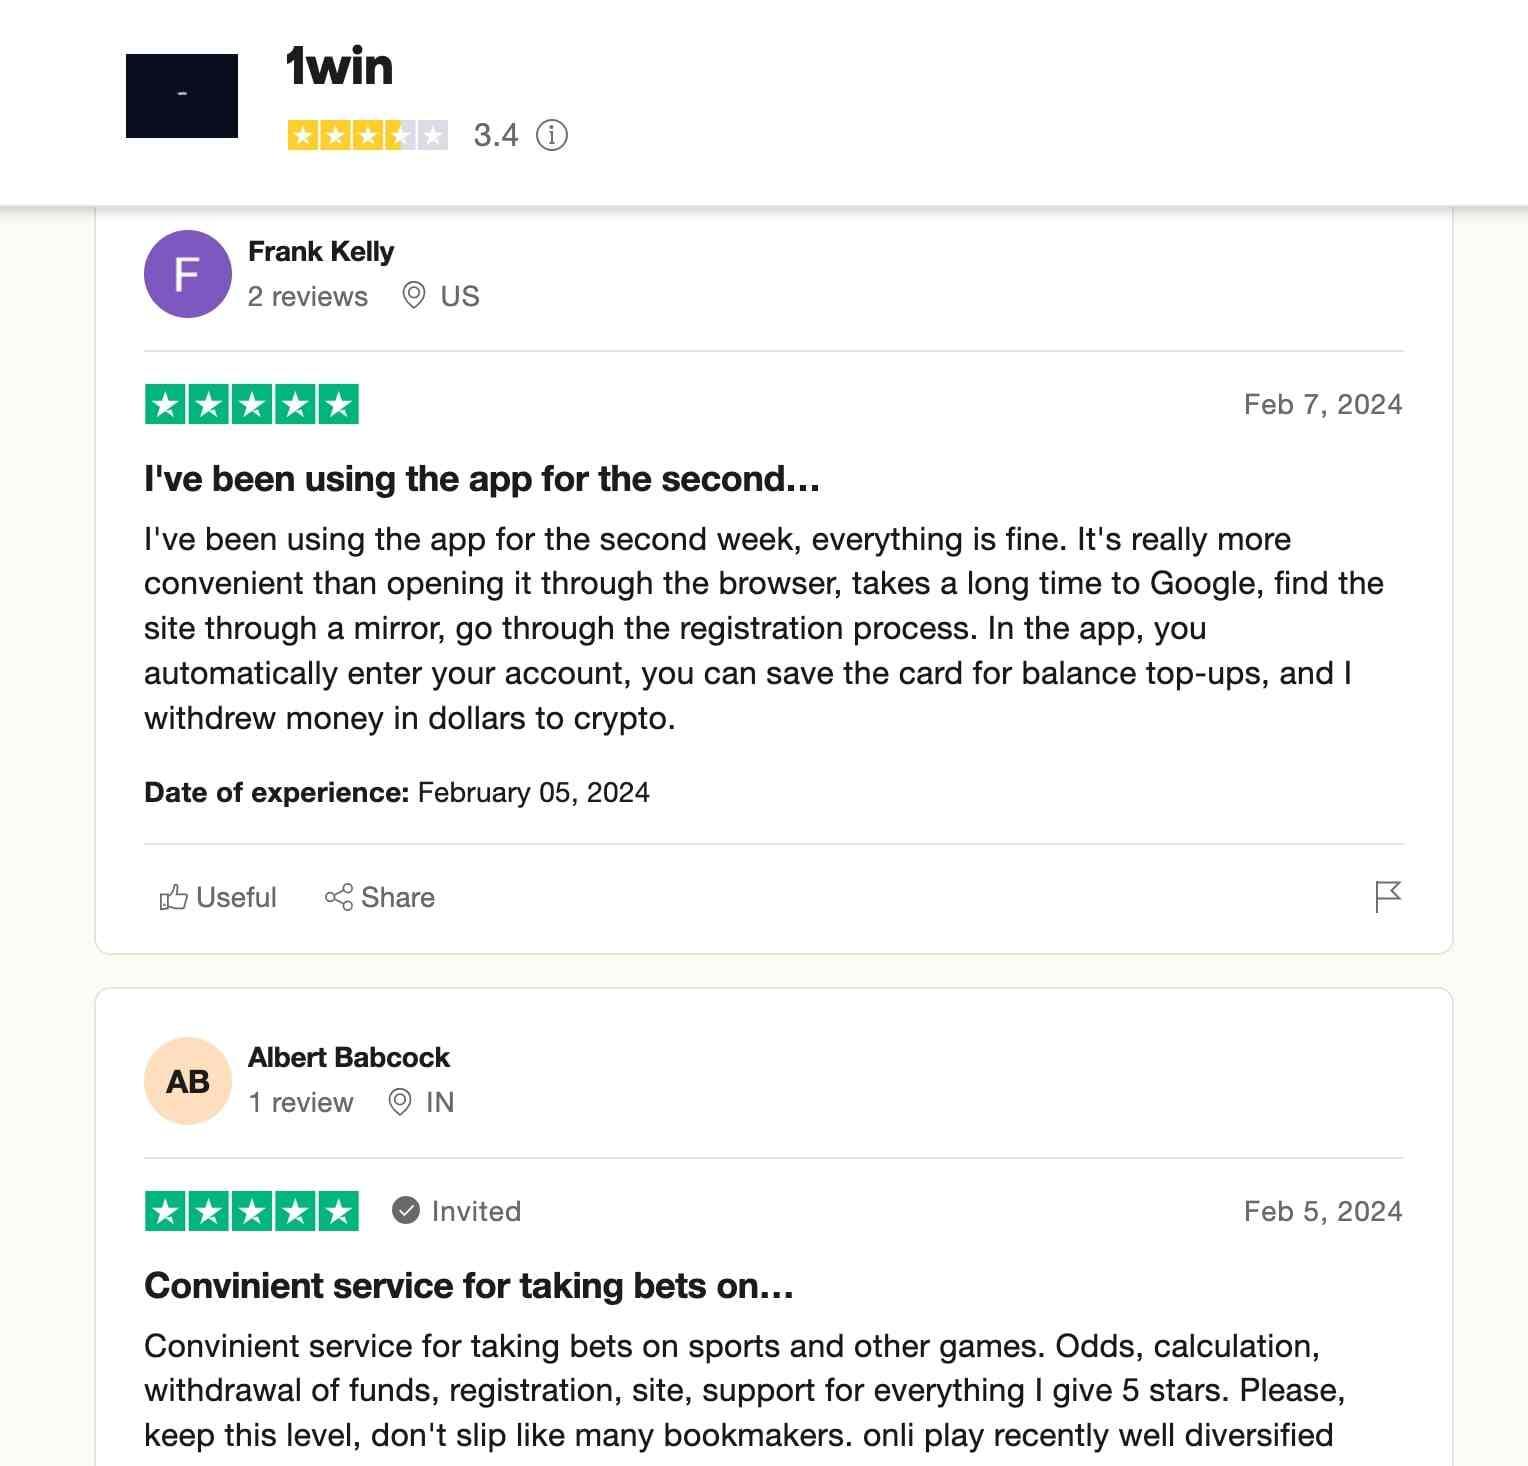The width and height of the screenshot is (1528, 1466).
Task: Mark Frank Kelly's review as Useful
Action: pos(218,897)
